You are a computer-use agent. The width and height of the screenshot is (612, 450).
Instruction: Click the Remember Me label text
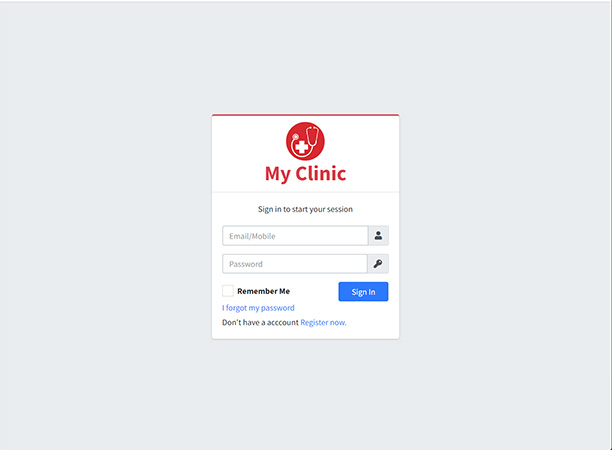pos(263,291)
